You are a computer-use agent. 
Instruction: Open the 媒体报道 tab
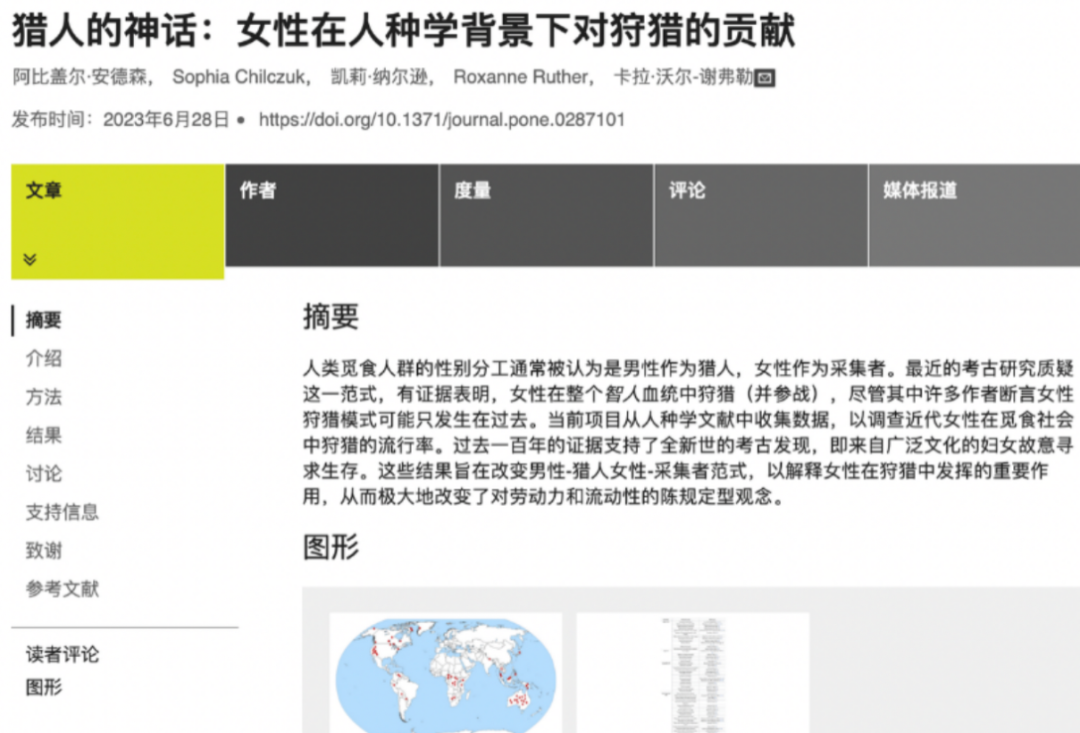click(x=975, y=215)
